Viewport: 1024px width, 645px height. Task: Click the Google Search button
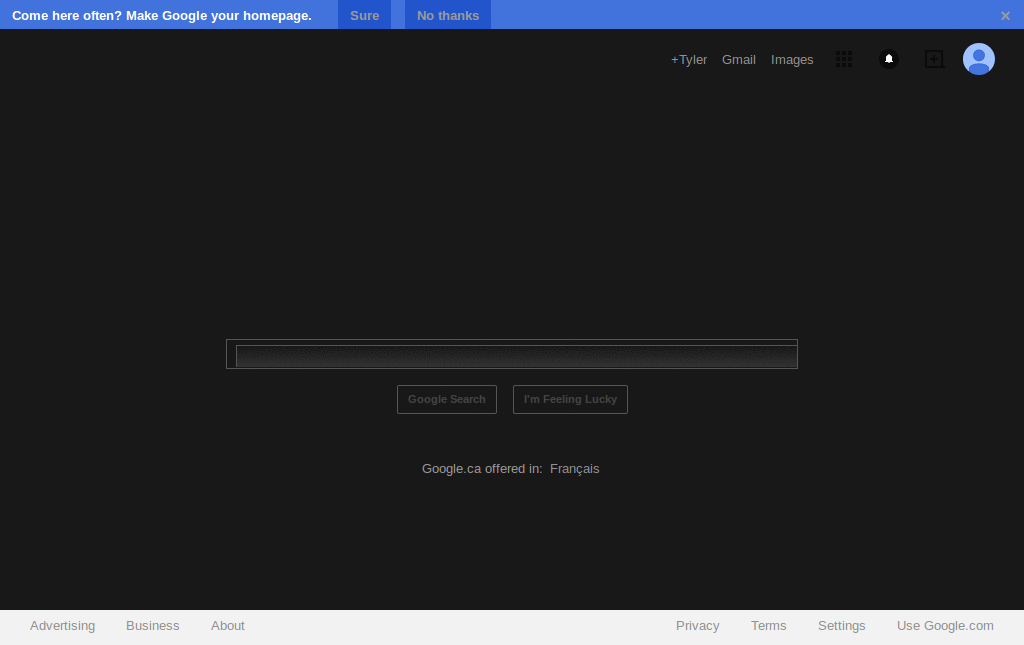[447, 400]
